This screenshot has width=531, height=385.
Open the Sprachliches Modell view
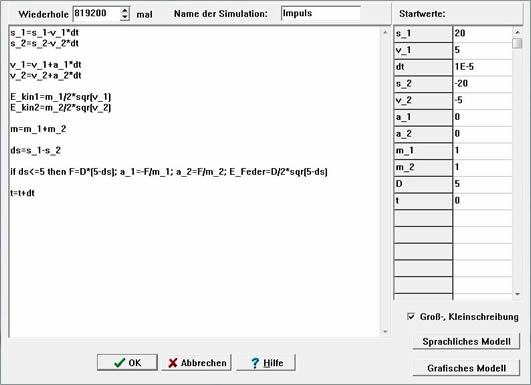click(466, 341)
